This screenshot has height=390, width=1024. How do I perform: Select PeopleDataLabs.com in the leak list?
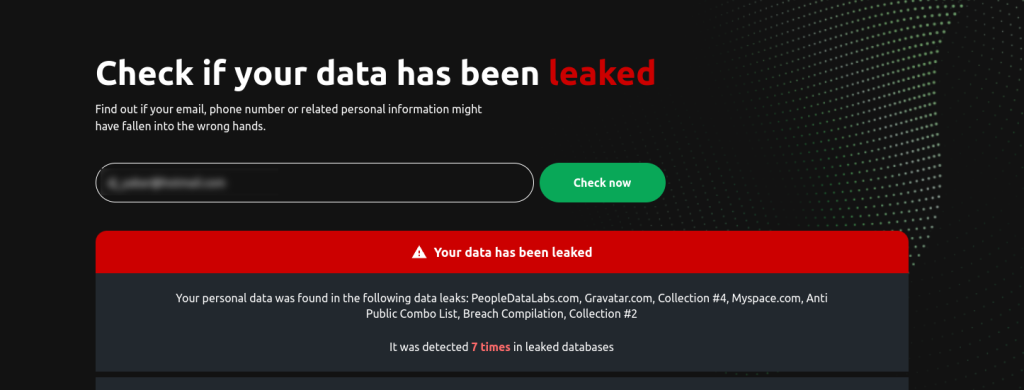point(526,299)
